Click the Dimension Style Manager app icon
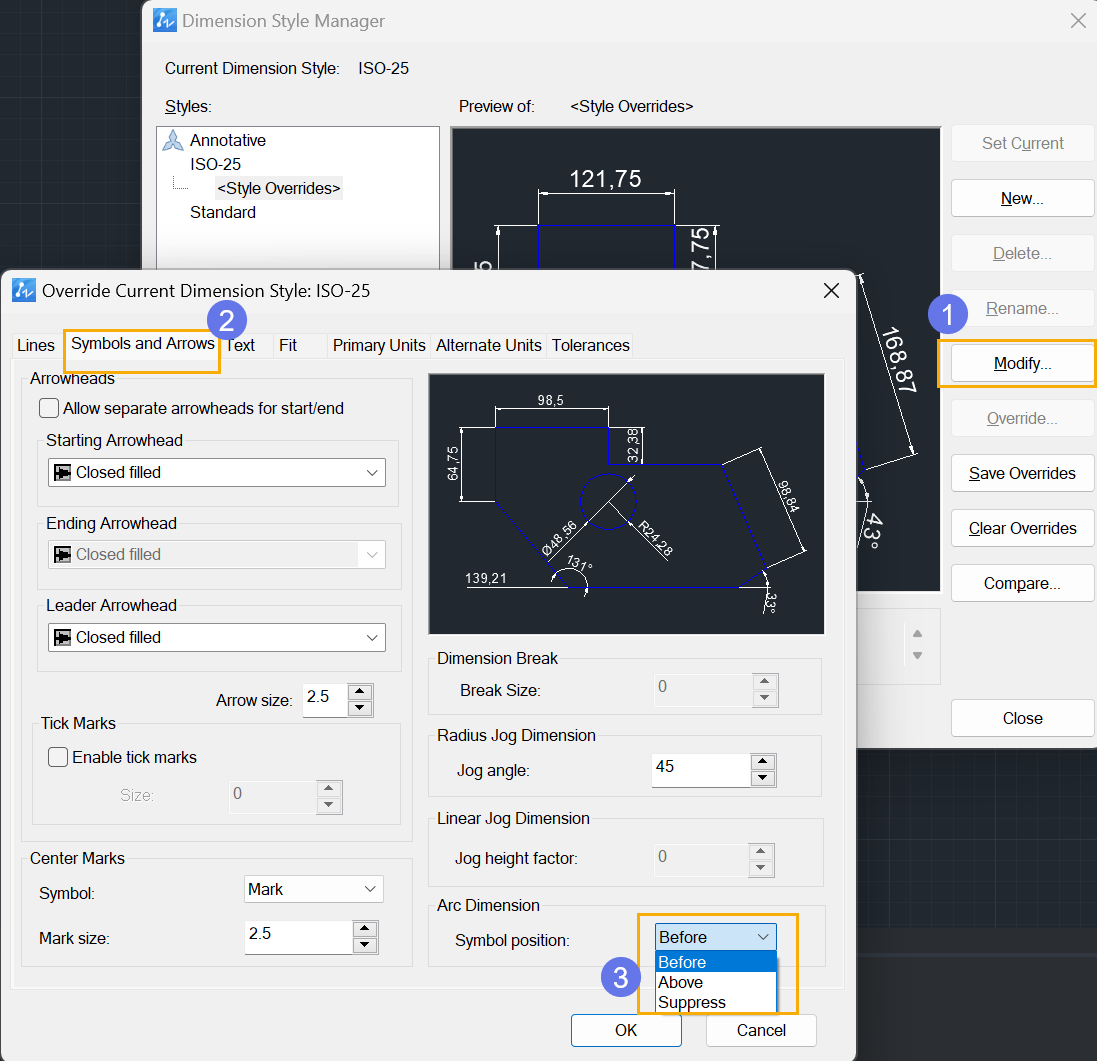The width and height of the screenshot is (1097, 1061). click(x=164, y=20)
